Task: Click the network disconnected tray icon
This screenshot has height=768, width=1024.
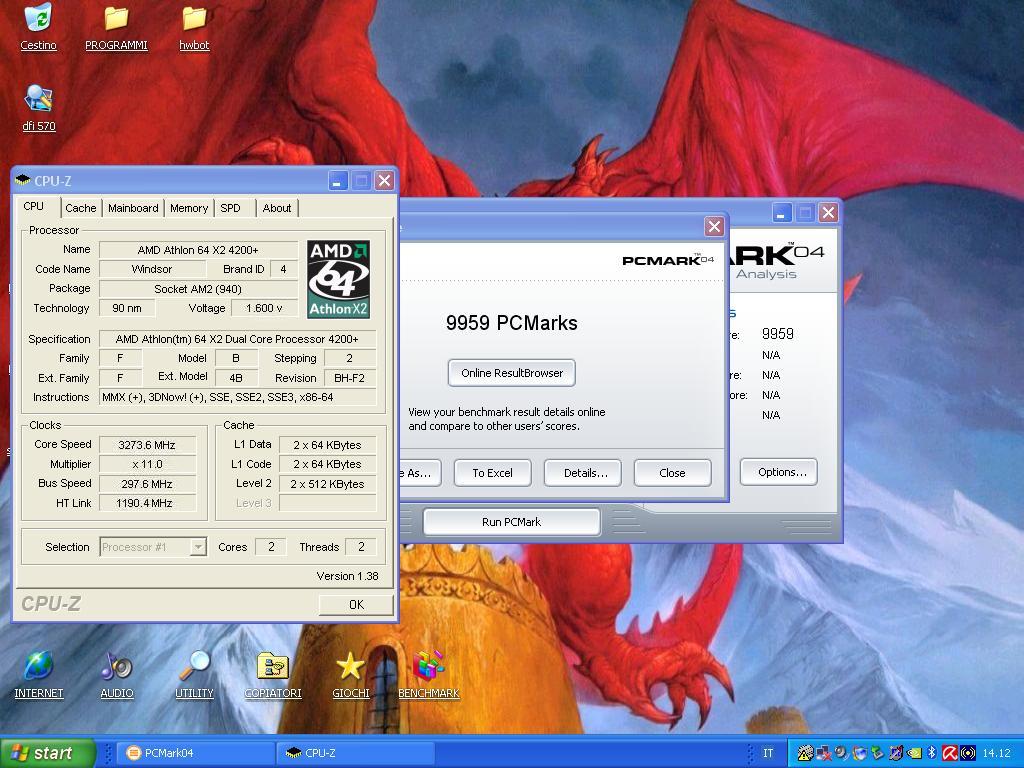Action: (824, 753)
